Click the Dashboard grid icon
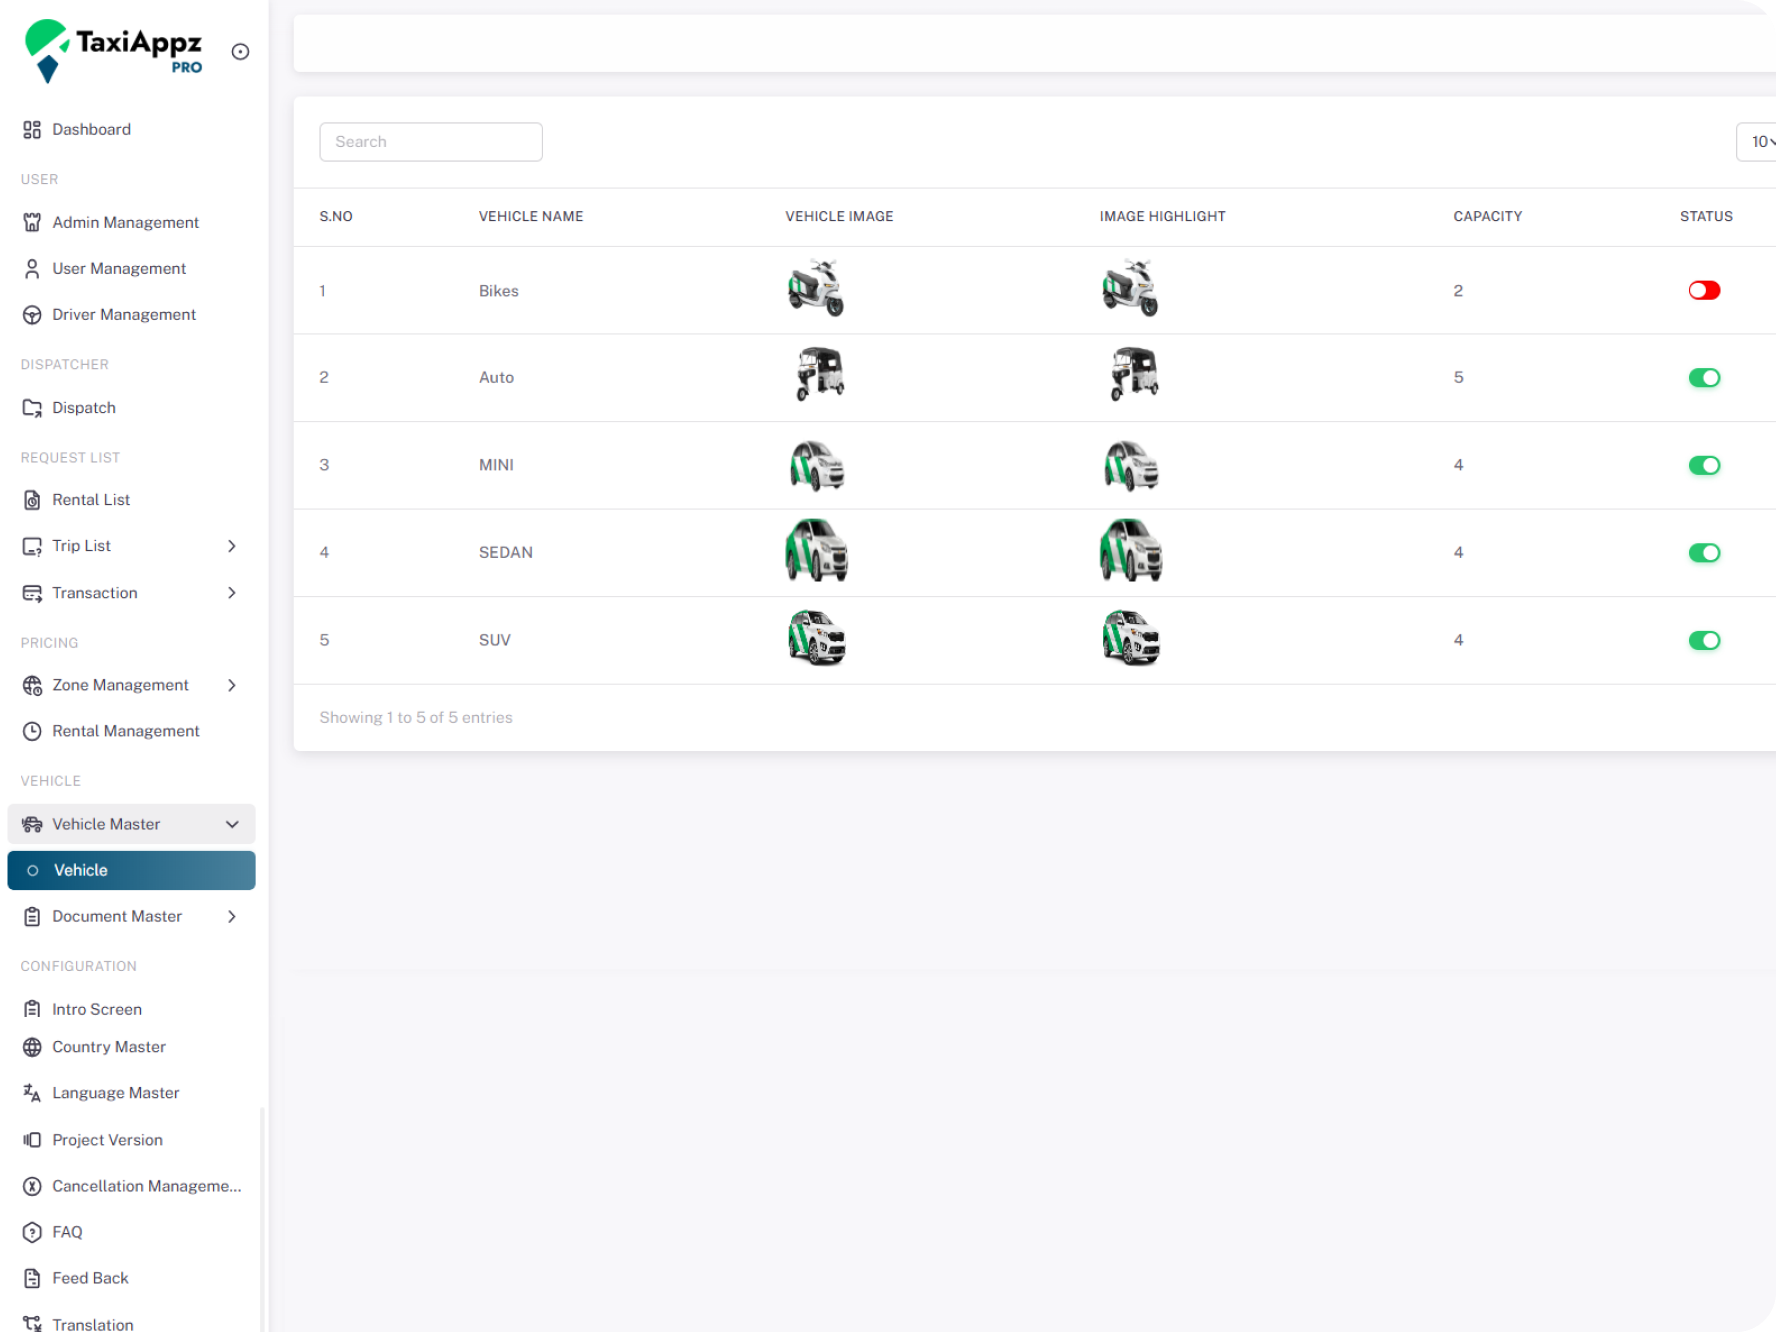The height and width of the screenshot is (1332, 1776). 32,130
